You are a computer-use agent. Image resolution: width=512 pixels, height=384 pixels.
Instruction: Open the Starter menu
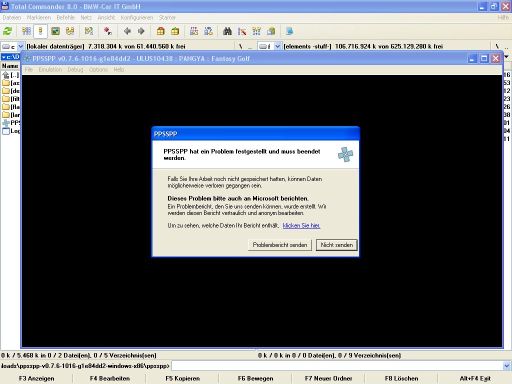point(167,17)
